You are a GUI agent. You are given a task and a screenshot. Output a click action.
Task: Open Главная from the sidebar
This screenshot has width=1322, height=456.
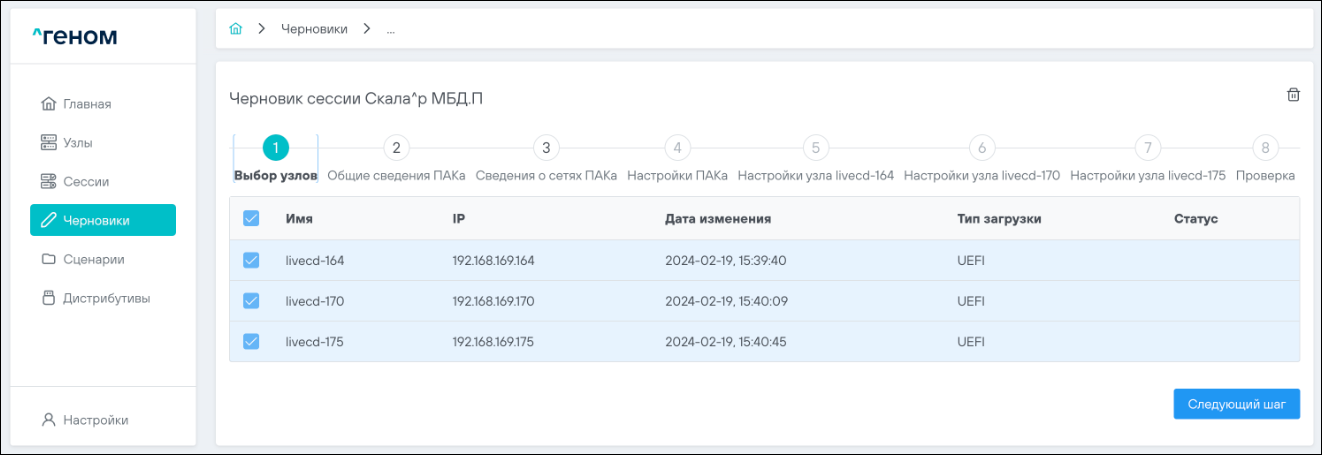point(86,104)
